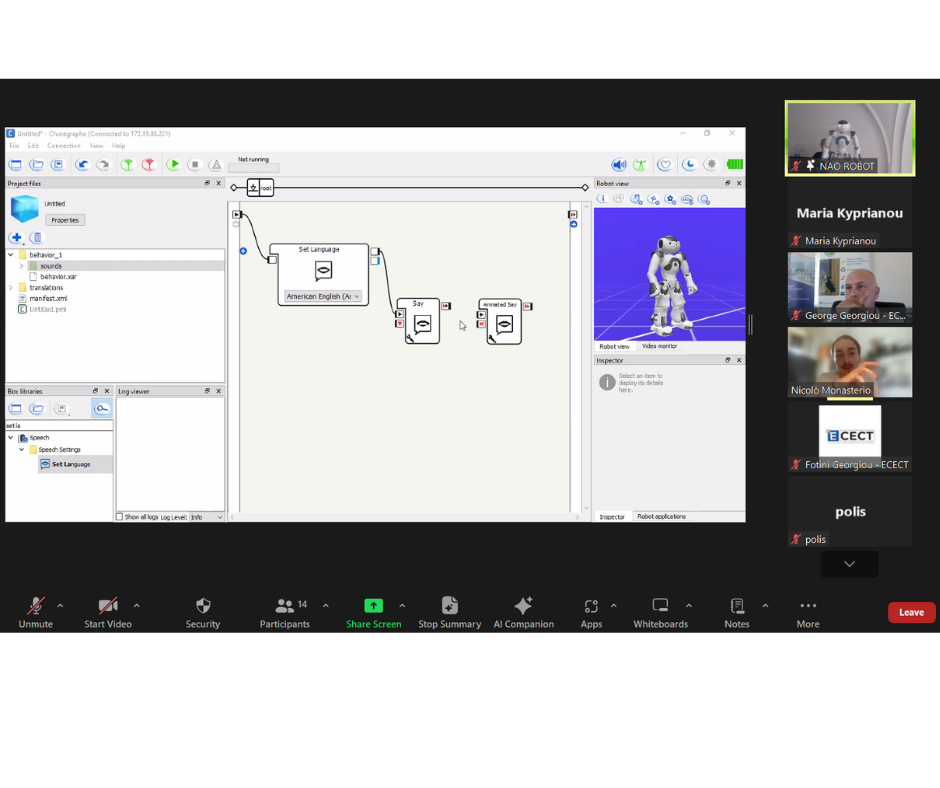Image resolution: width=940 pixels, height=788 pixels.
Task: Click the green Connect to robot icon
Action: [x=127, y=164]
